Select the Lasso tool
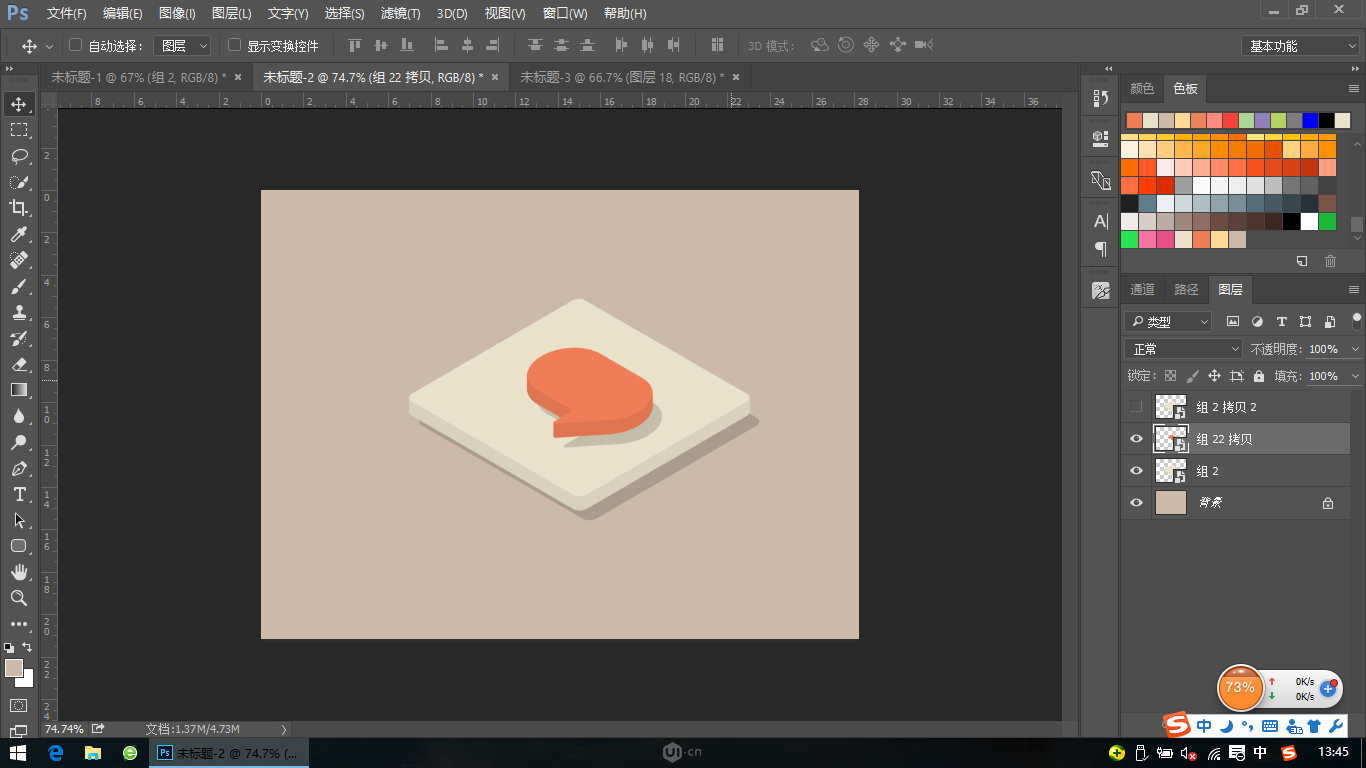1366x768 pixels. point(18,156)
